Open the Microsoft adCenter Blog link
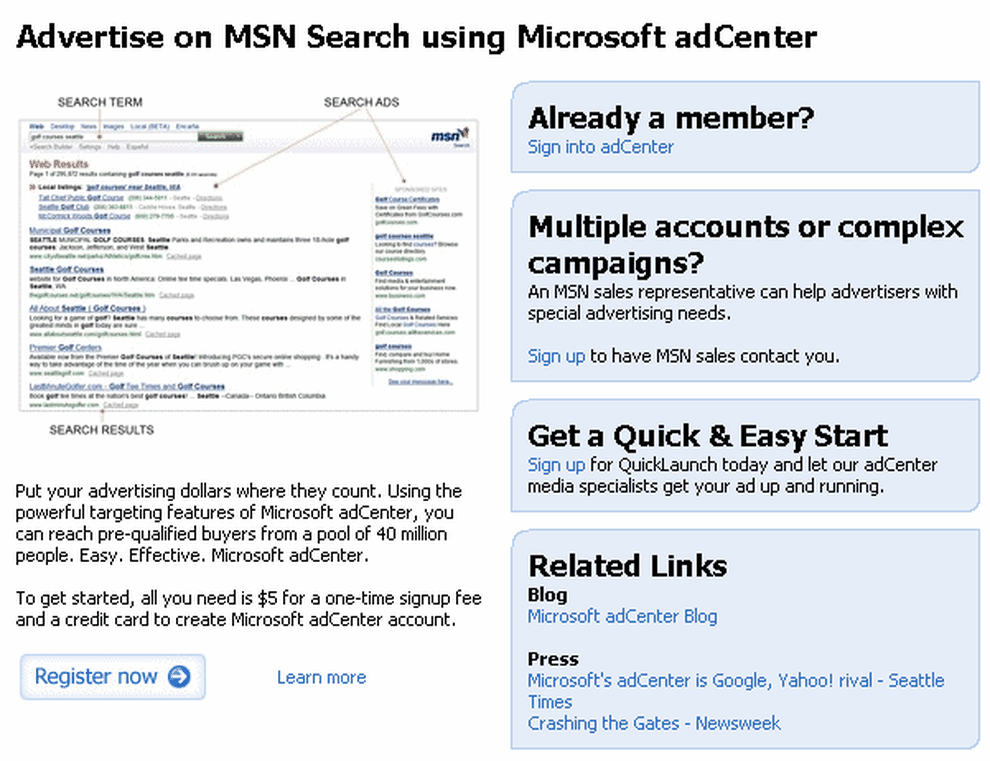Image resolution: width=990 pixels, height=761 pixels. (x=623, y=616)
